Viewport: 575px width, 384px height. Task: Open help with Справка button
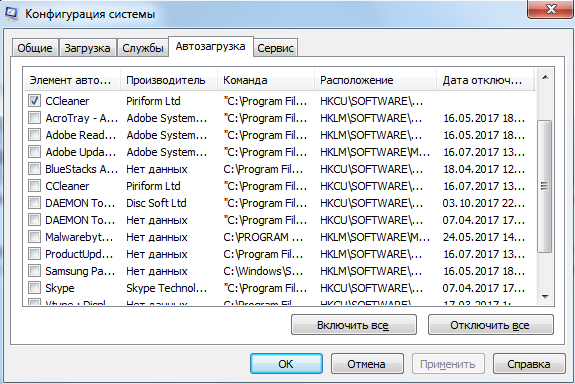tap(529, 364)
